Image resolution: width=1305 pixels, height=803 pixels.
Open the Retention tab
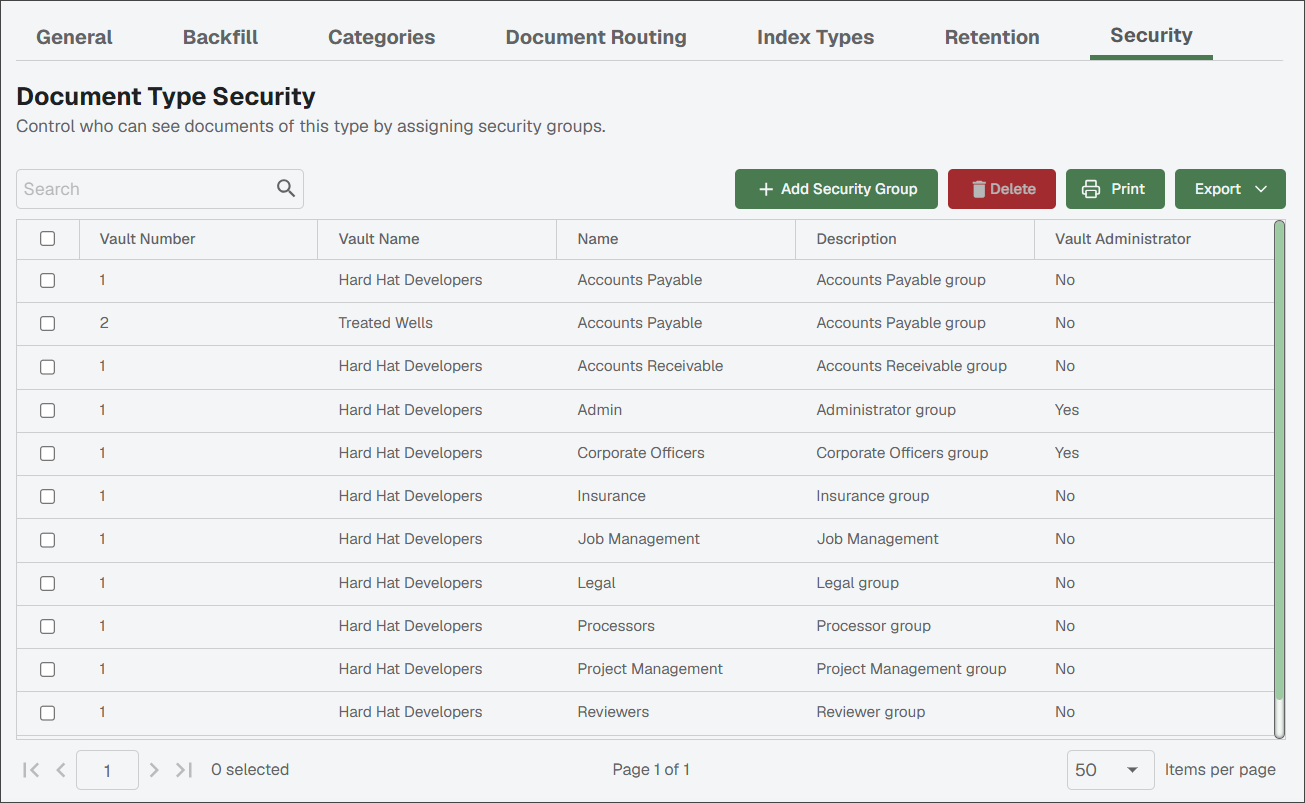coord(992,37)
